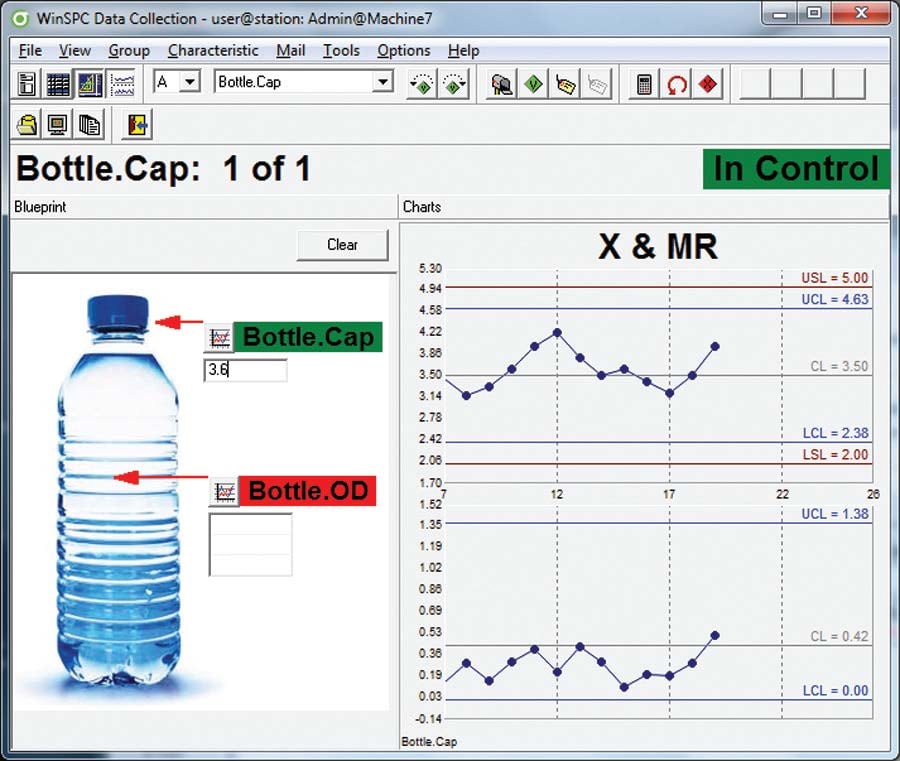Switch to the spreadsheet grid view icon
The width and height of the screenshot is (900, 761).
[58, 84]
